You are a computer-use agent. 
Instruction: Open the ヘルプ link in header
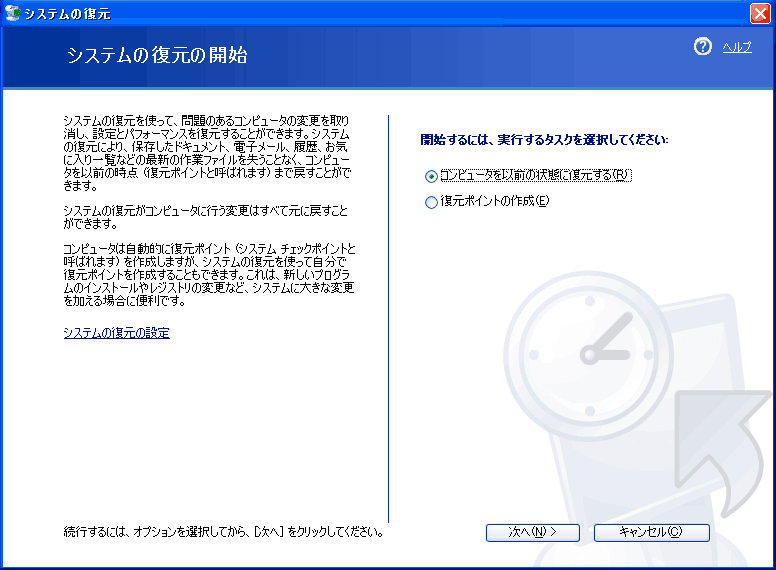click(737, 47)
